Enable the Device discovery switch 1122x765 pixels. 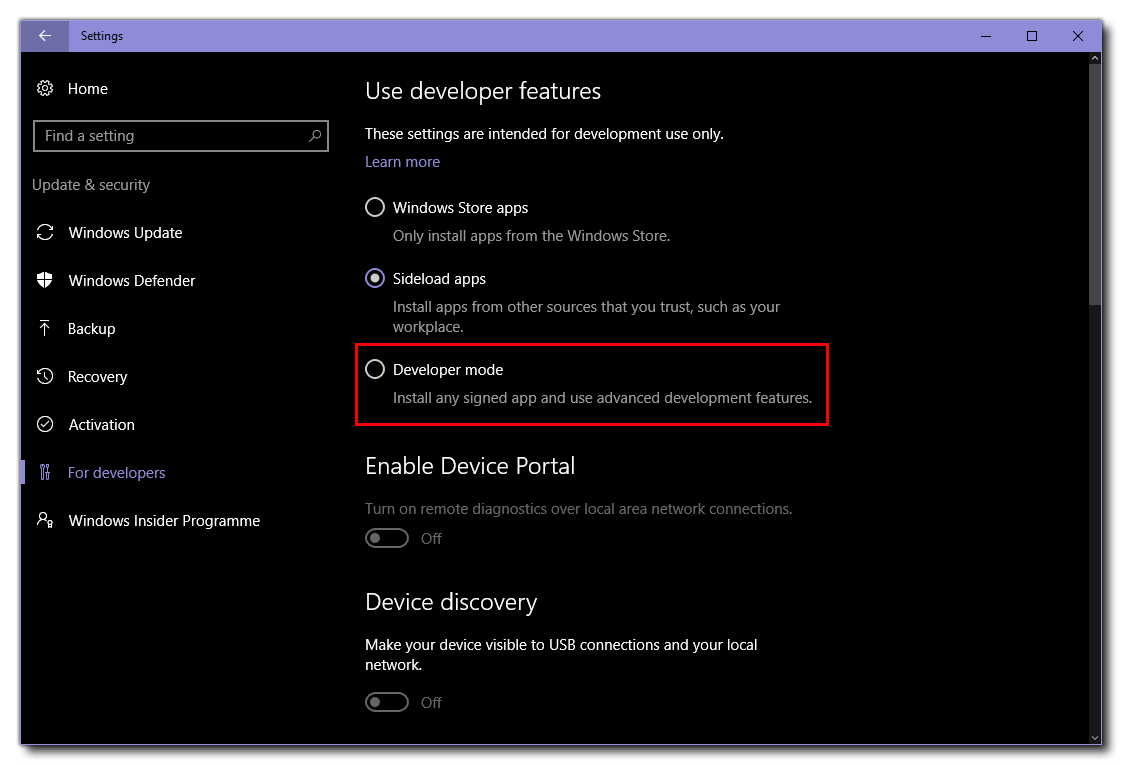[387, 701]
